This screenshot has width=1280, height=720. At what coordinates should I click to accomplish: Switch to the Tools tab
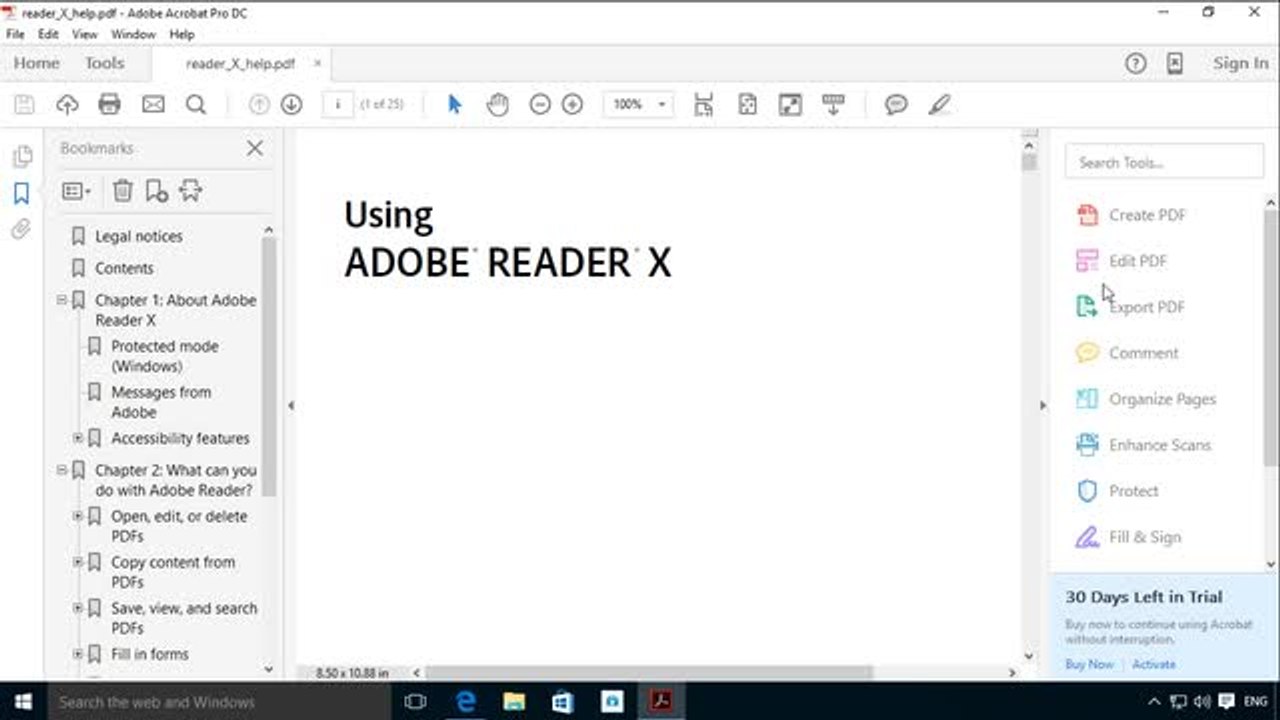tap(104, 63)
